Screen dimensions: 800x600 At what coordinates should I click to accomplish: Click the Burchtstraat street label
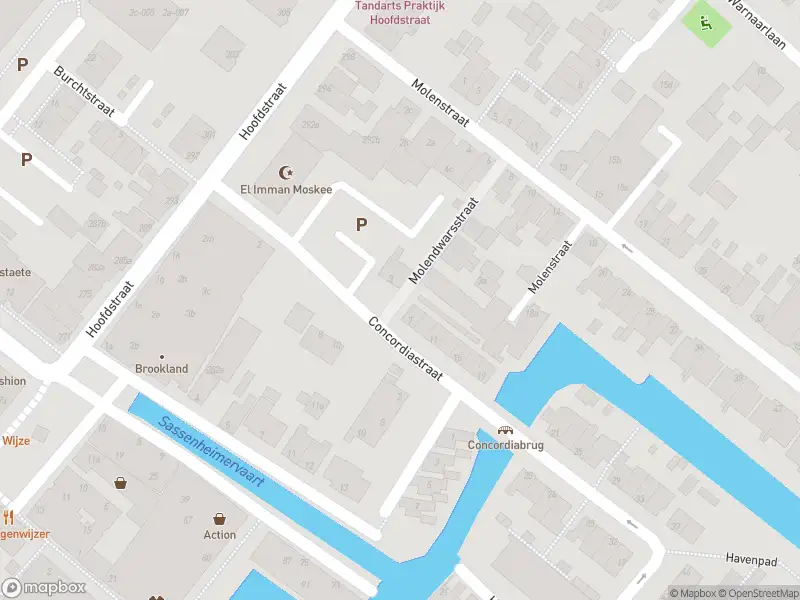pyautogui.click(x=84, y=91)
